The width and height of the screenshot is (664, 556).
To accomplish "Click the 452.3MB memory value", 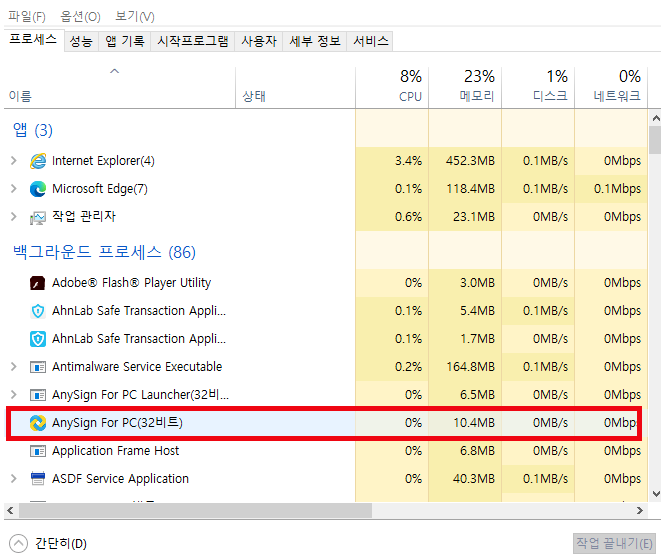I will pyautogui.click(x=470, y=161).
